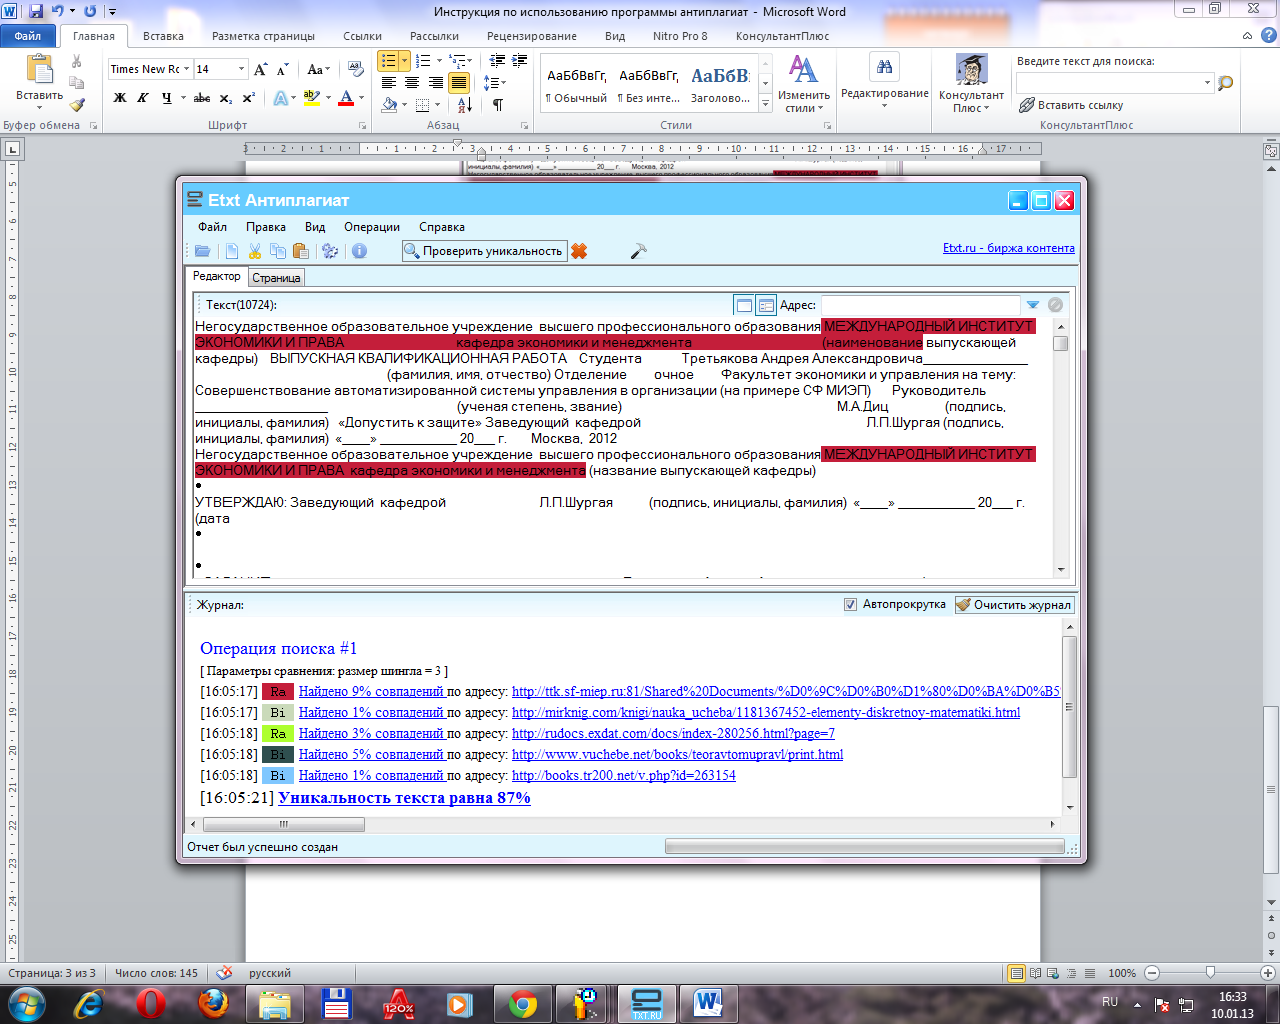
Task: Open Рецензирование tab in Word
Action: pos(532,36)
